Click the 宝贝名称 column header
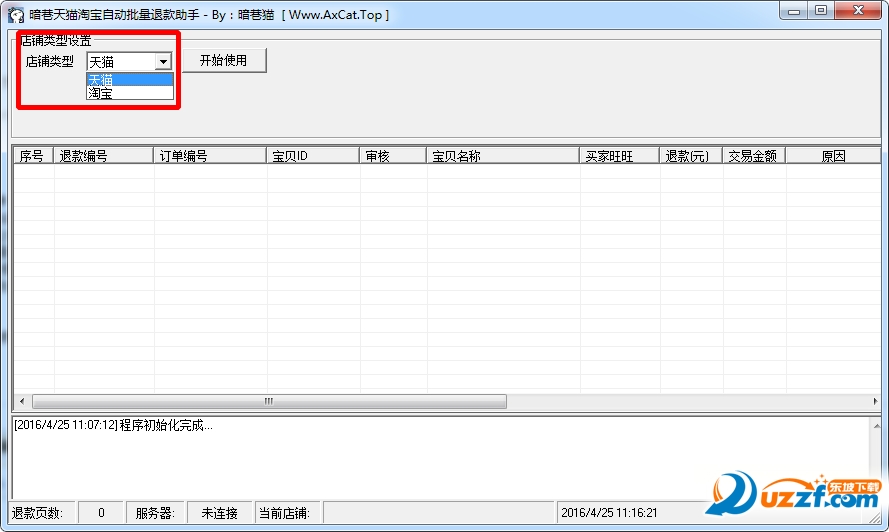This screenshot has width=889, height=532. [x=503, y=156]
